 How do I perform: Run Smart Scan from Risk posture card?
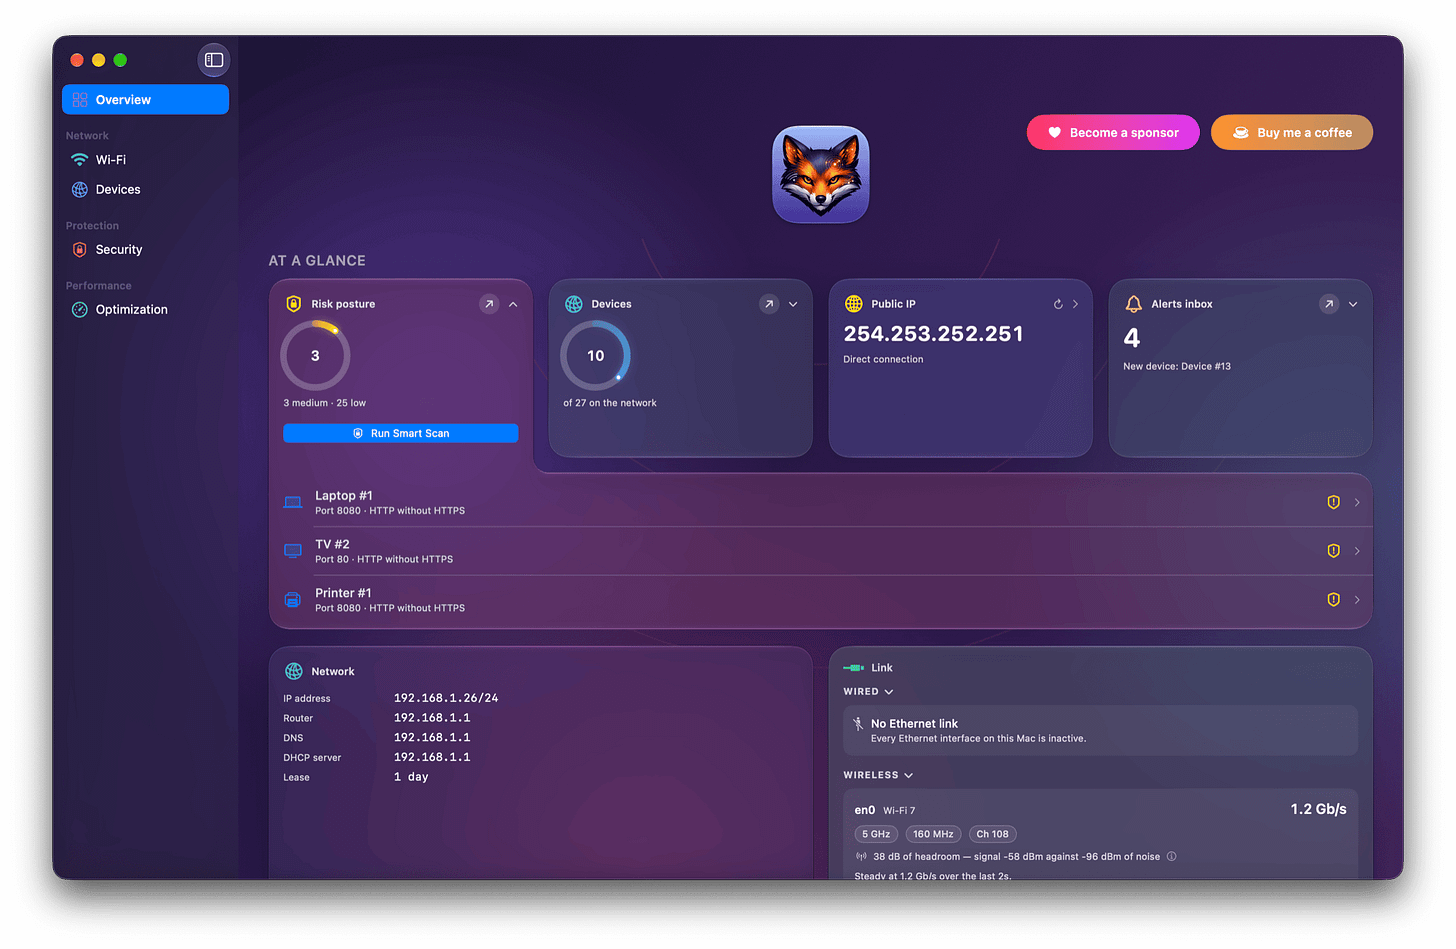point(400,433)
